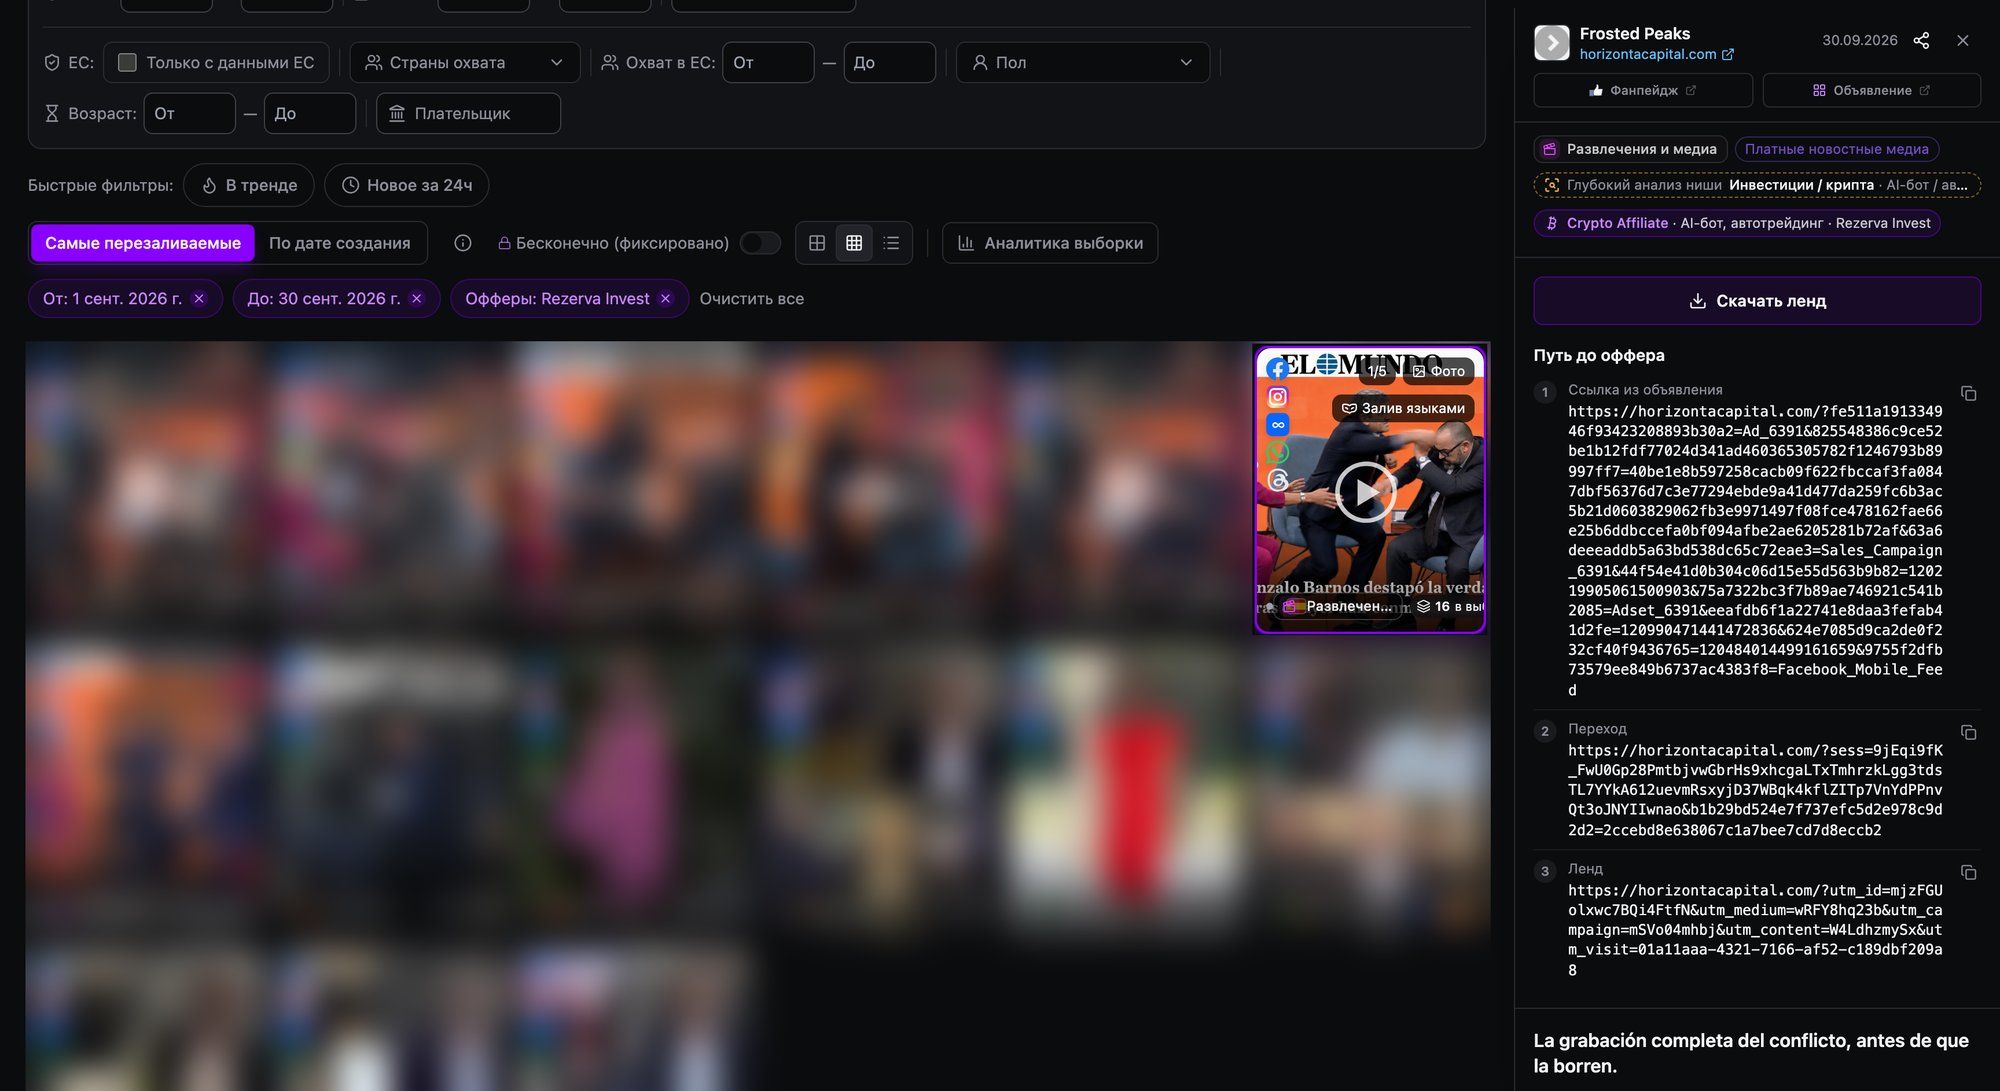Open the horizontacapital.com link
This screenshot has height=1091, width=2000.
[1657, 54]
